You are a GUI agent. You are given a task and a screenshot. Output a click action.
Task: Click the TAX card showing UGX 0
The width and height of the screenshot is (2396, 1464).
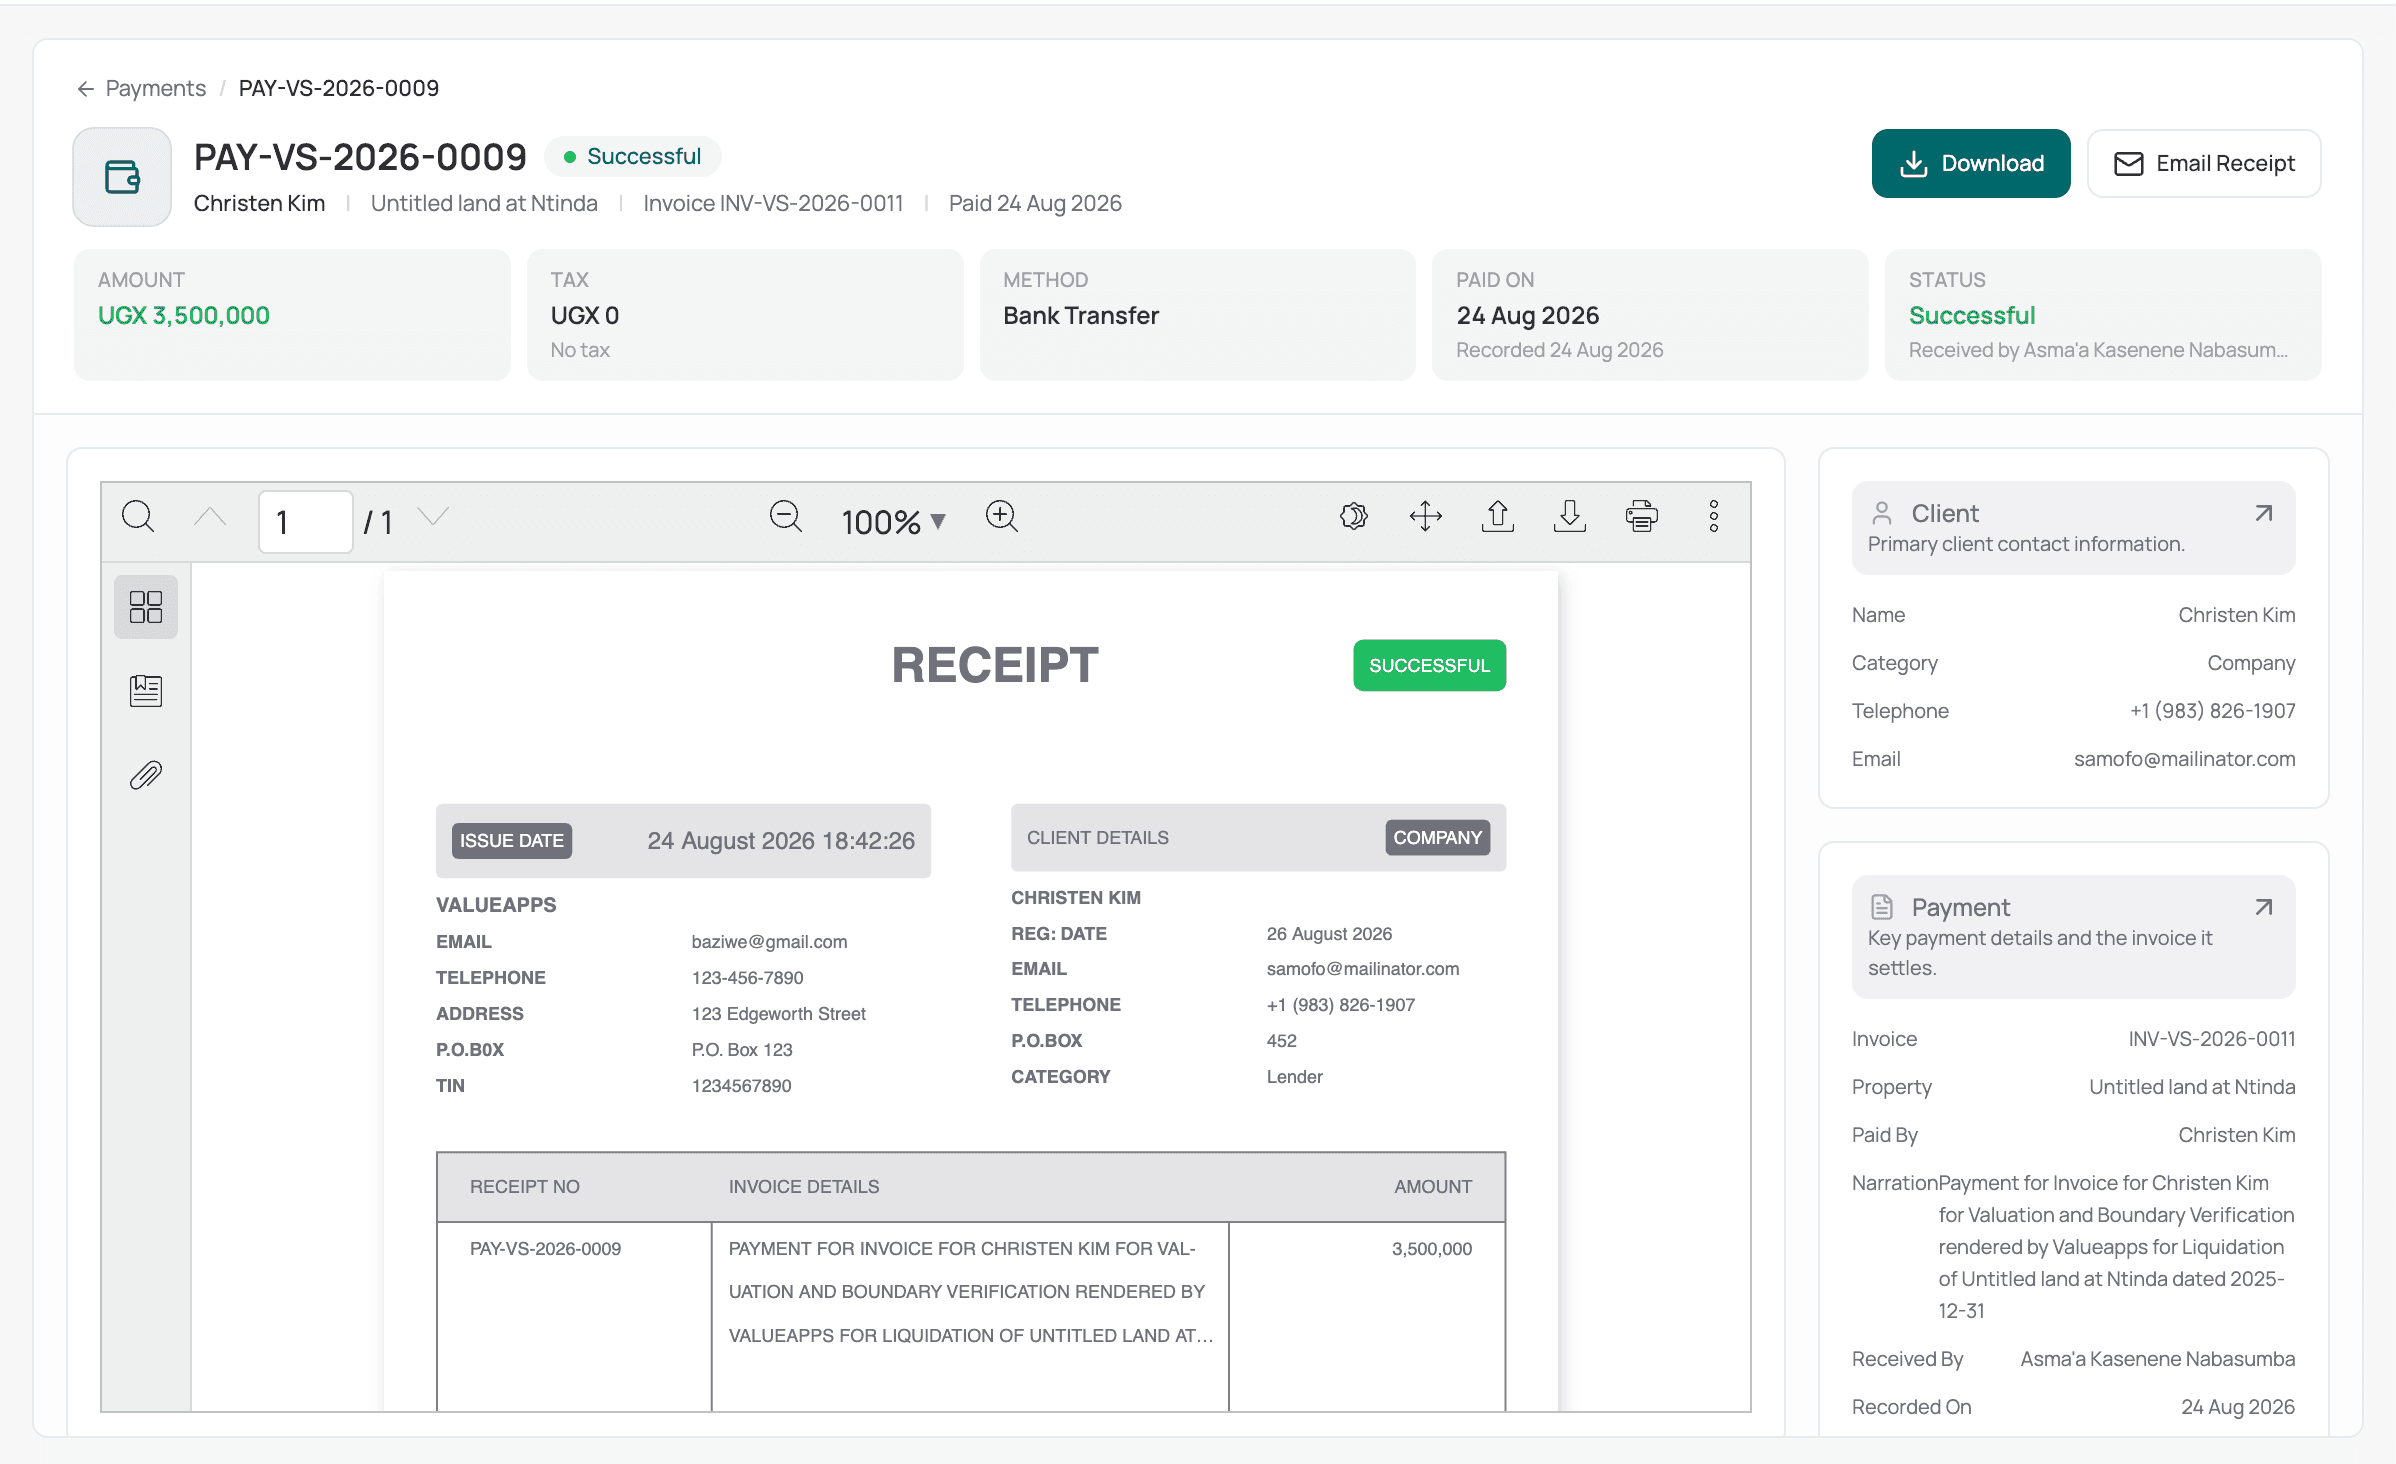[x=745, y=315]
